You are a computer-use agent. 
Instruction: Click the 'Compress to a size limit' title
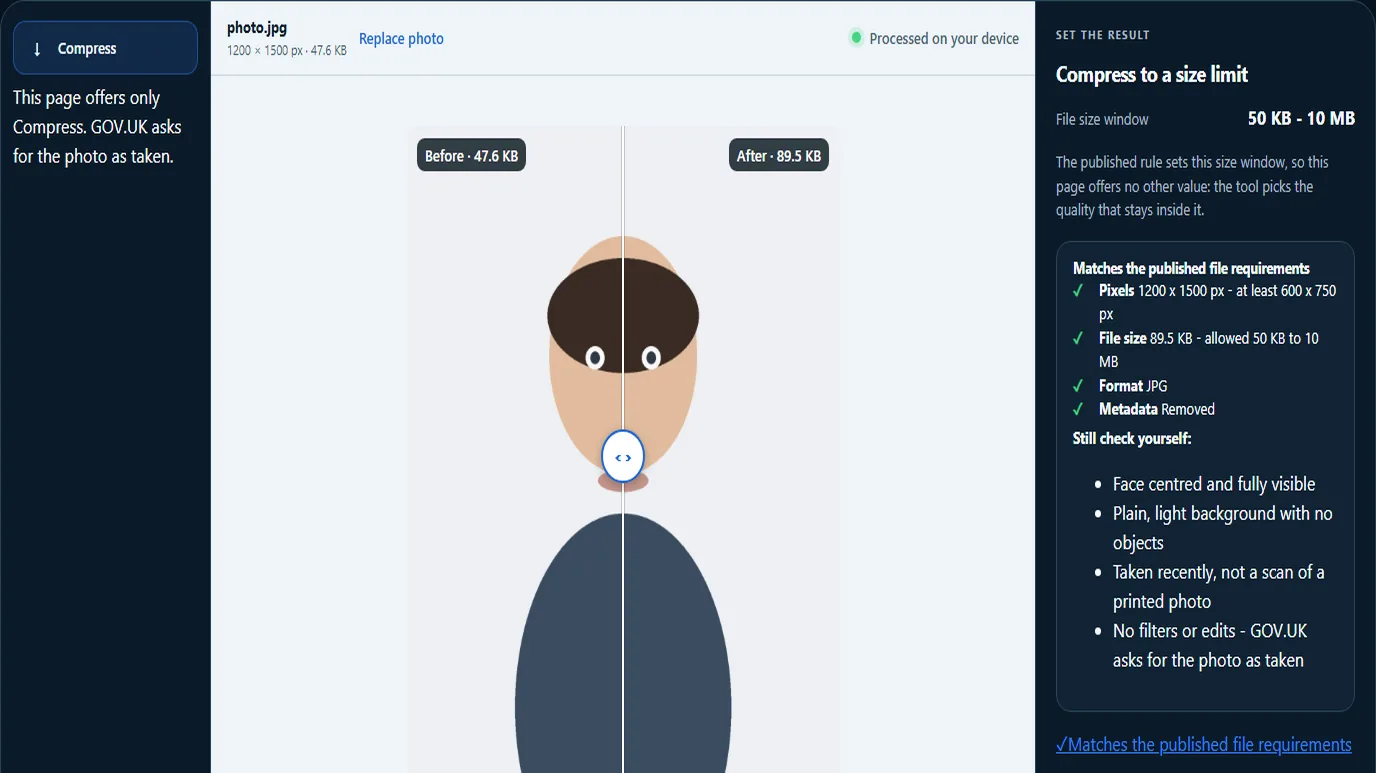coord(1152,75)
